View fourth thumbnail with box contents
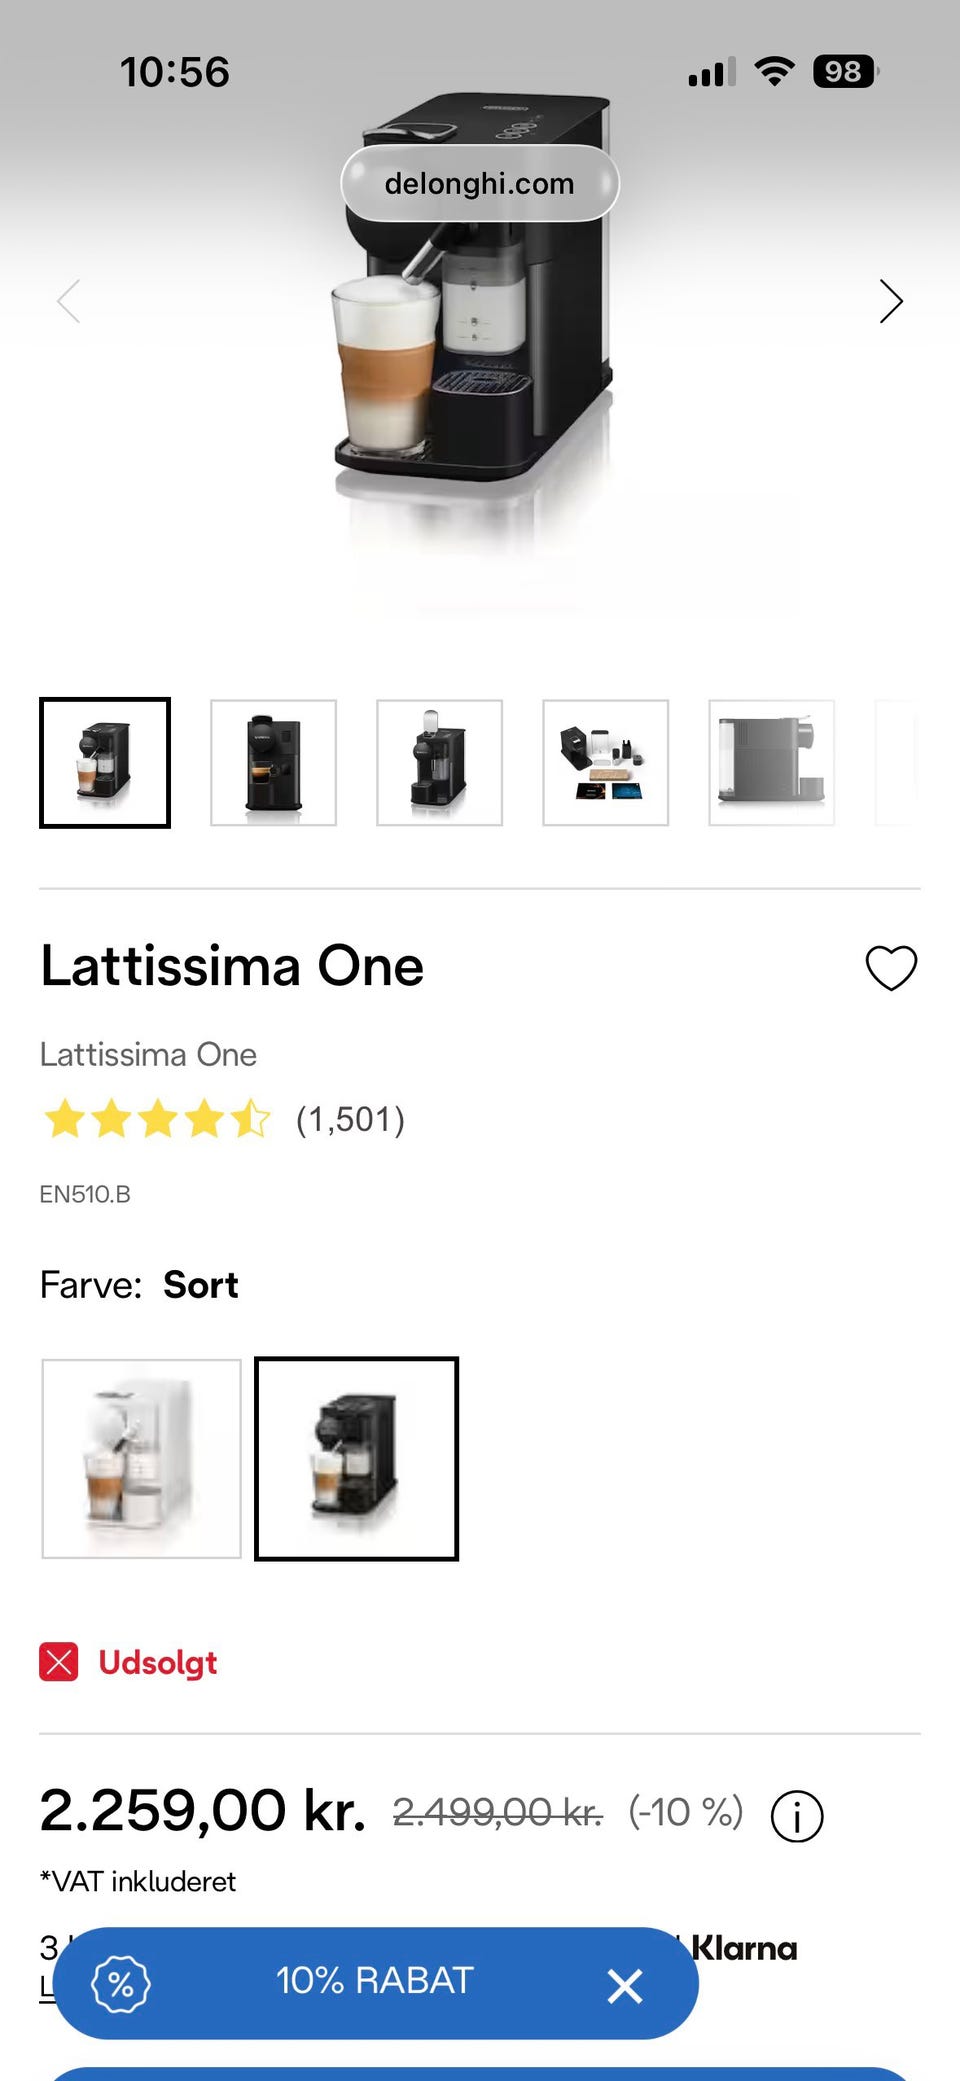Image resolution: width=960 pixels, height=2081 pixels. [x=605, y=763]
